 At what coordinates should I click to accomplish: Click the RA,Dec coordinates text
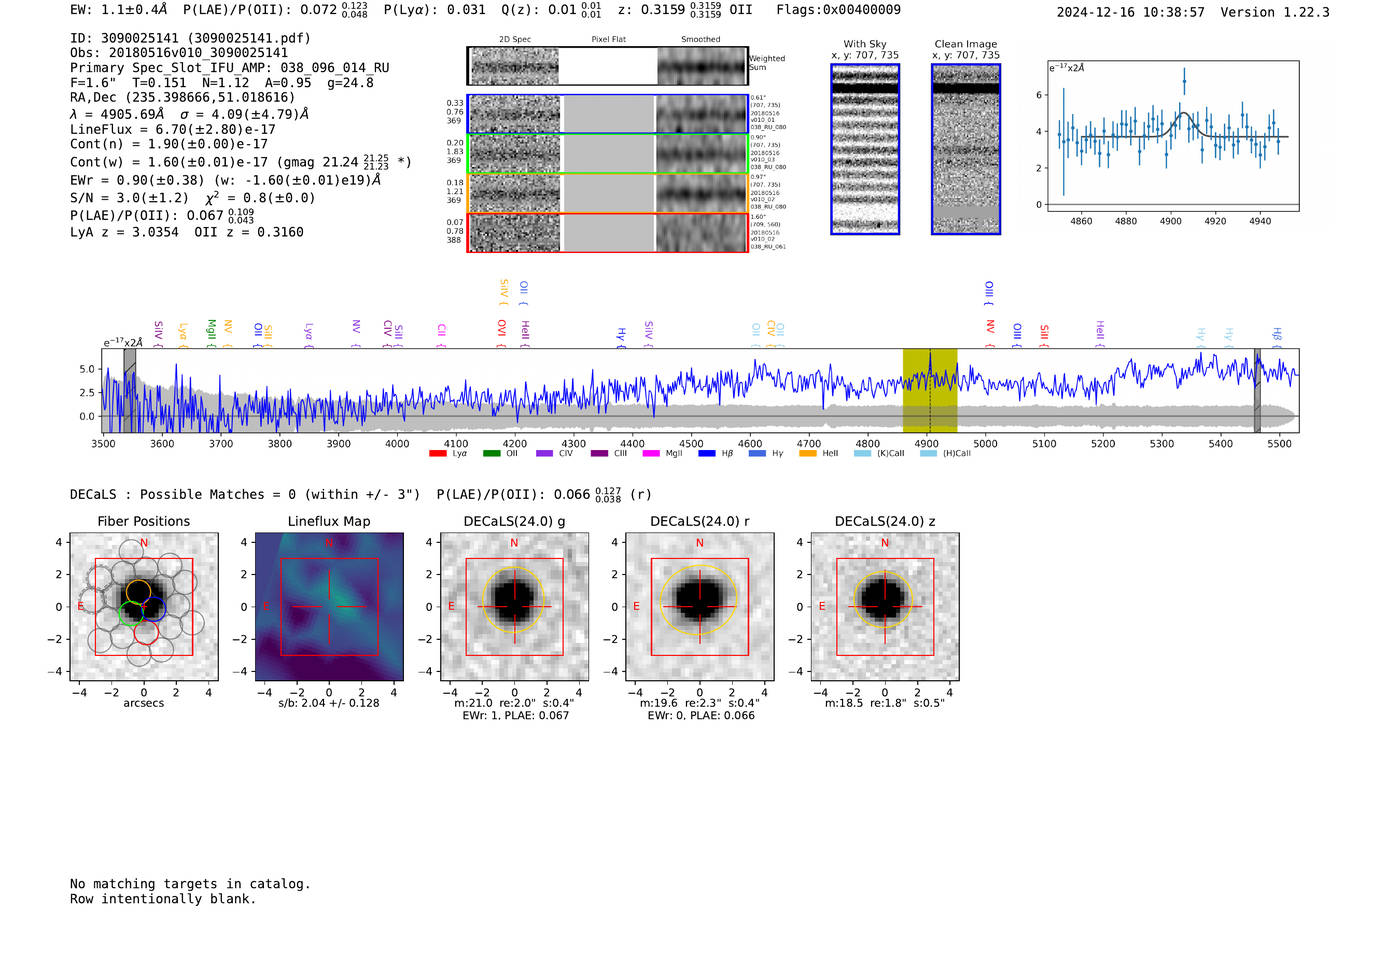coord(183,98)
